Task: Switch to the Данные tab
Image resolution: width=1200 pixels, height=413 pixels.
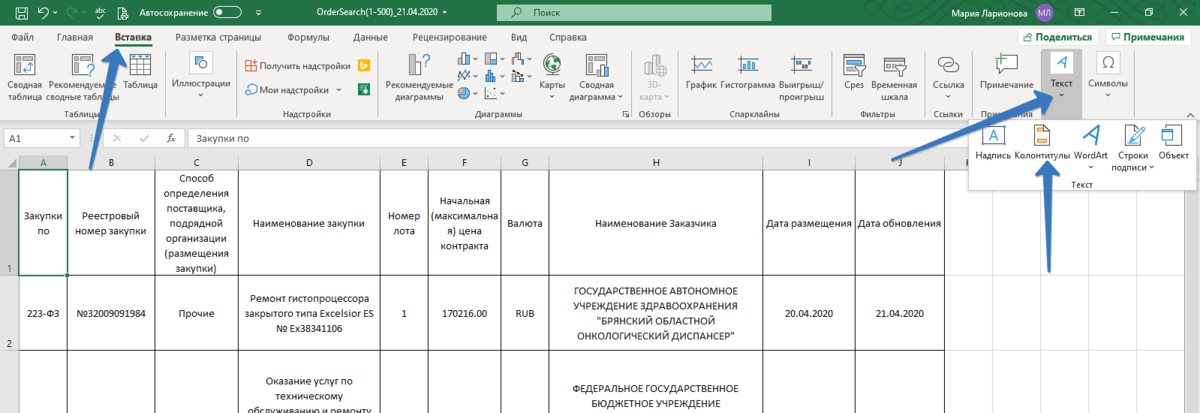Action: 370,37
